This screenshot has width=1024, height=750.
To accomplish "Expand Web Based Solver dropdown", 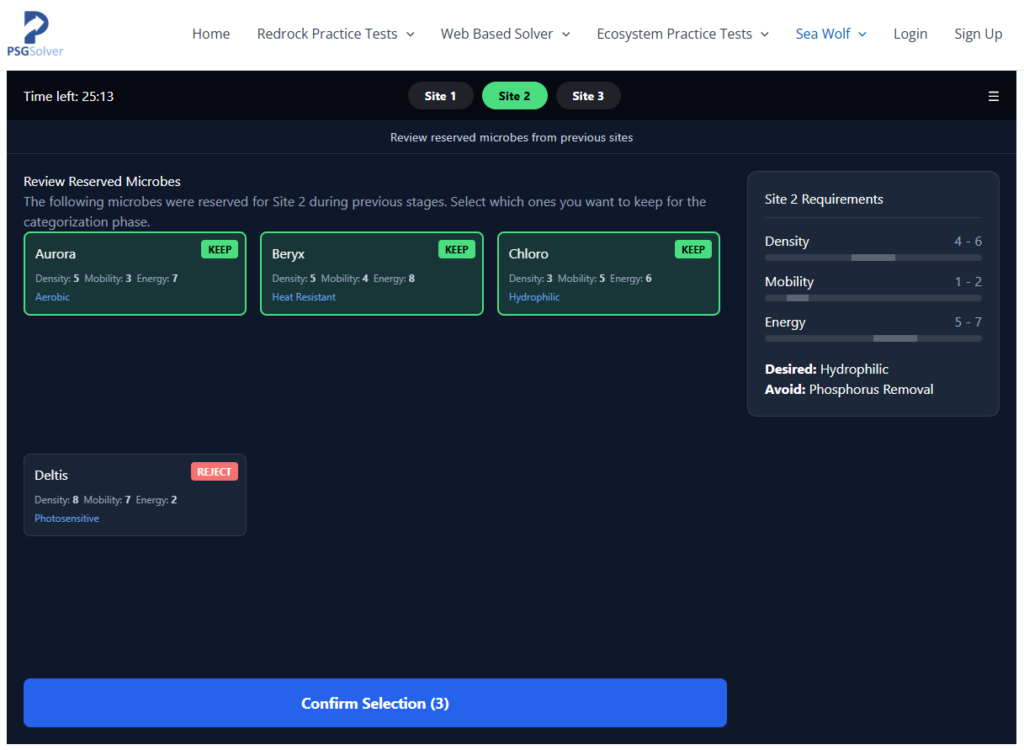I will point(505,34).
